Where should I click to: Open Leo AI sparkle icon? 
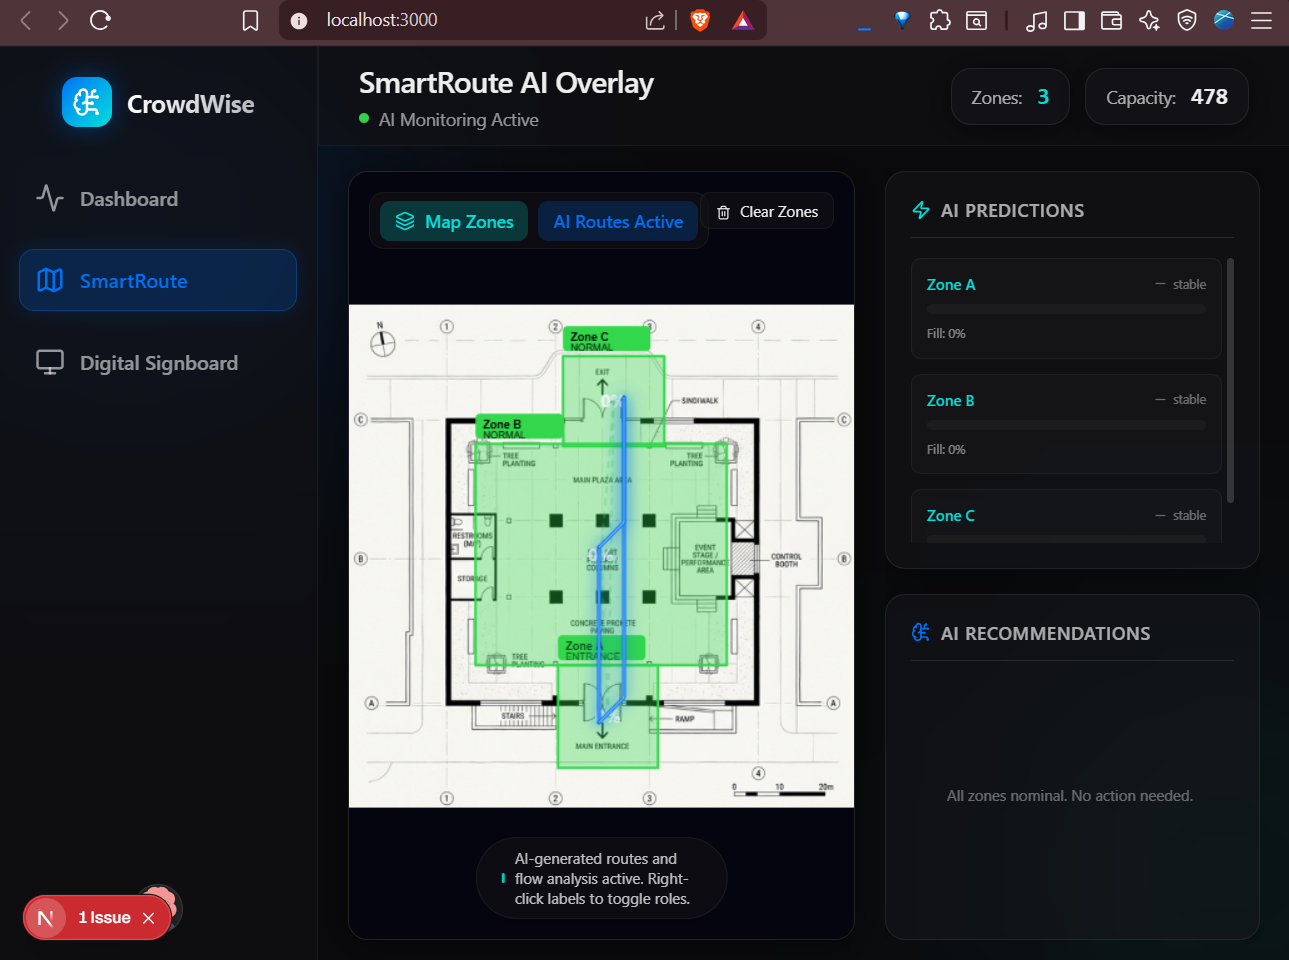coord(1149,20)
